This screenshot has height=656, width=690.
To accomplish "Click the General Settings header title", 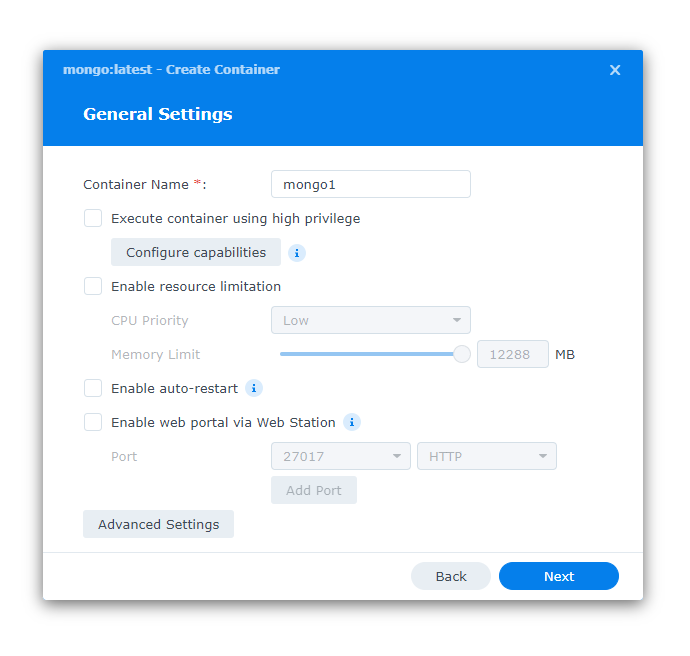I will click(158, 114).
